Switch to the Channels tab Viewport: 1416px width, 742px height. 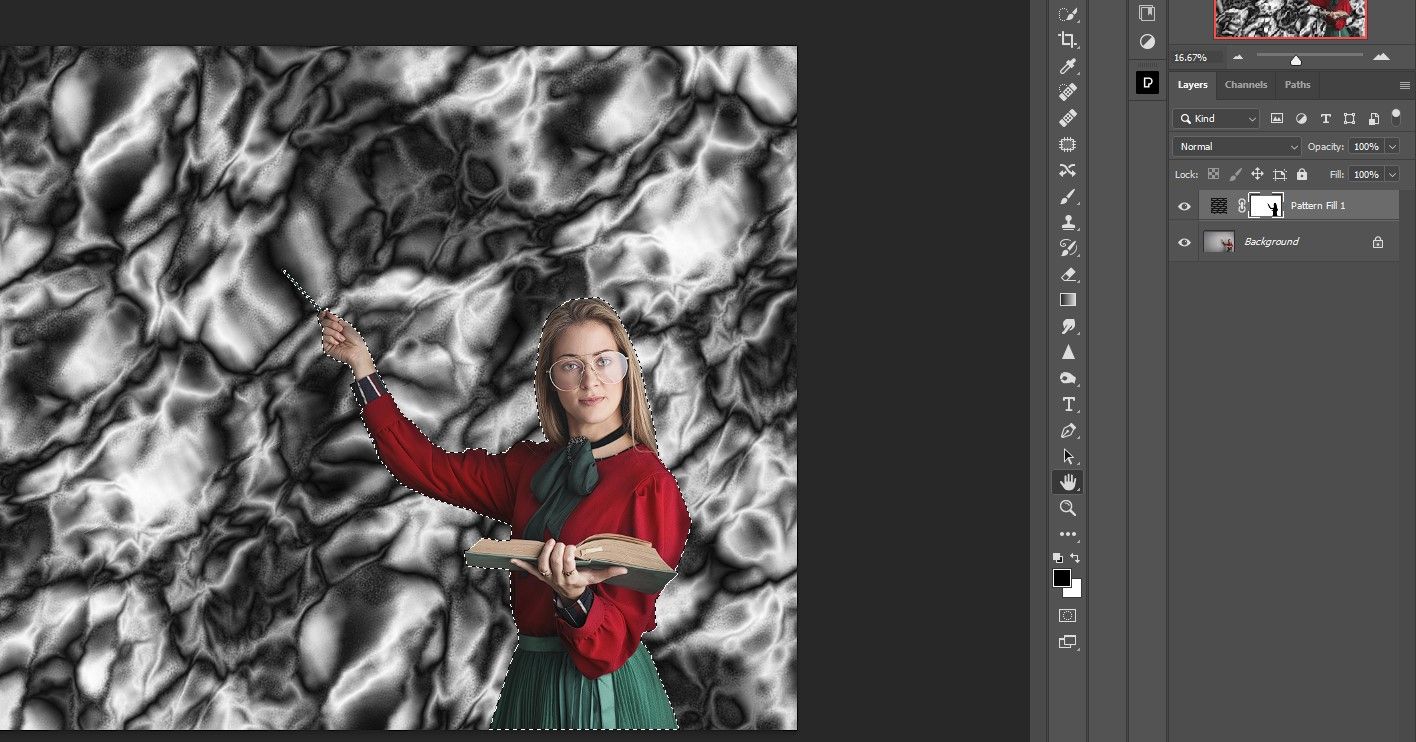tap(1246, 85)
